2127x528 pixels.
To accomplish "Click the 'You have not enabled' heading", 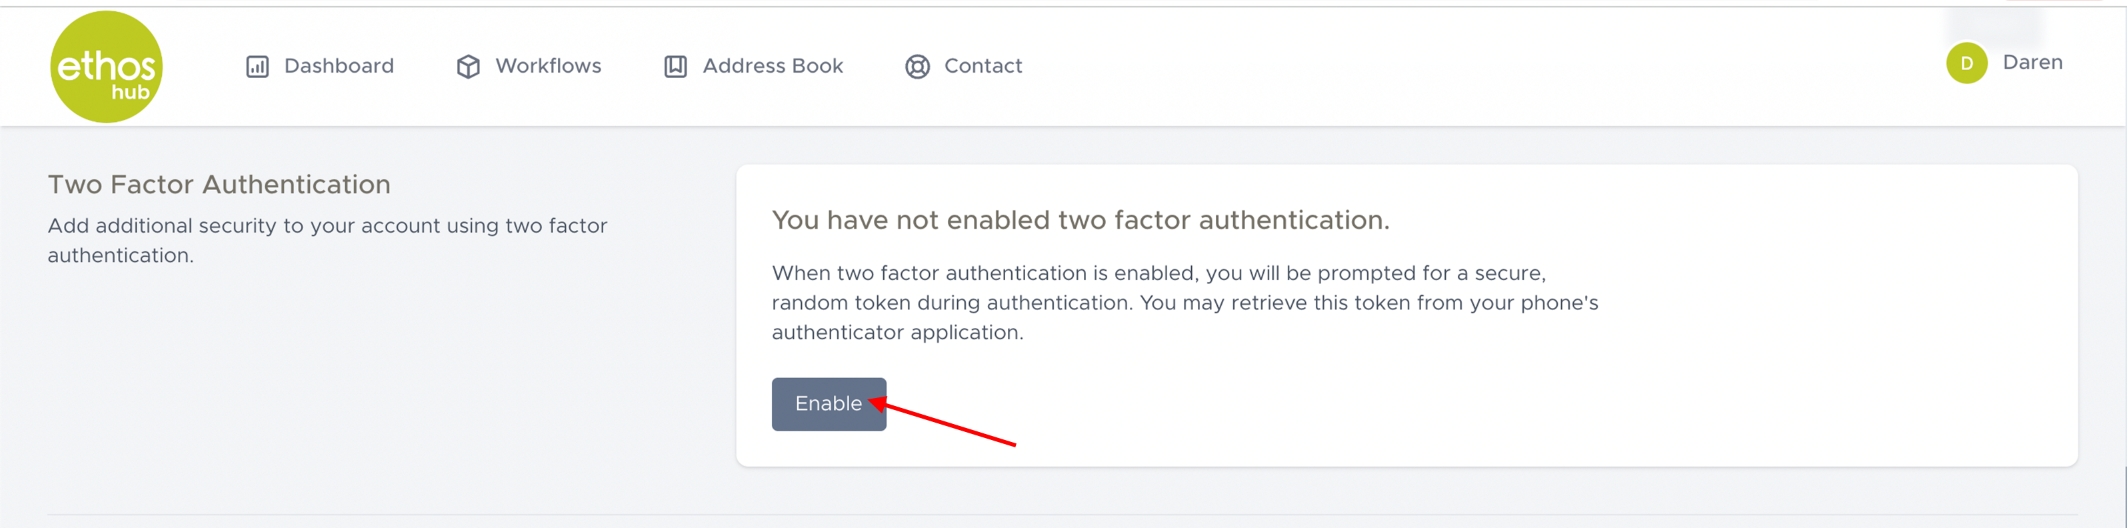I will click(x=1080, y=220).
